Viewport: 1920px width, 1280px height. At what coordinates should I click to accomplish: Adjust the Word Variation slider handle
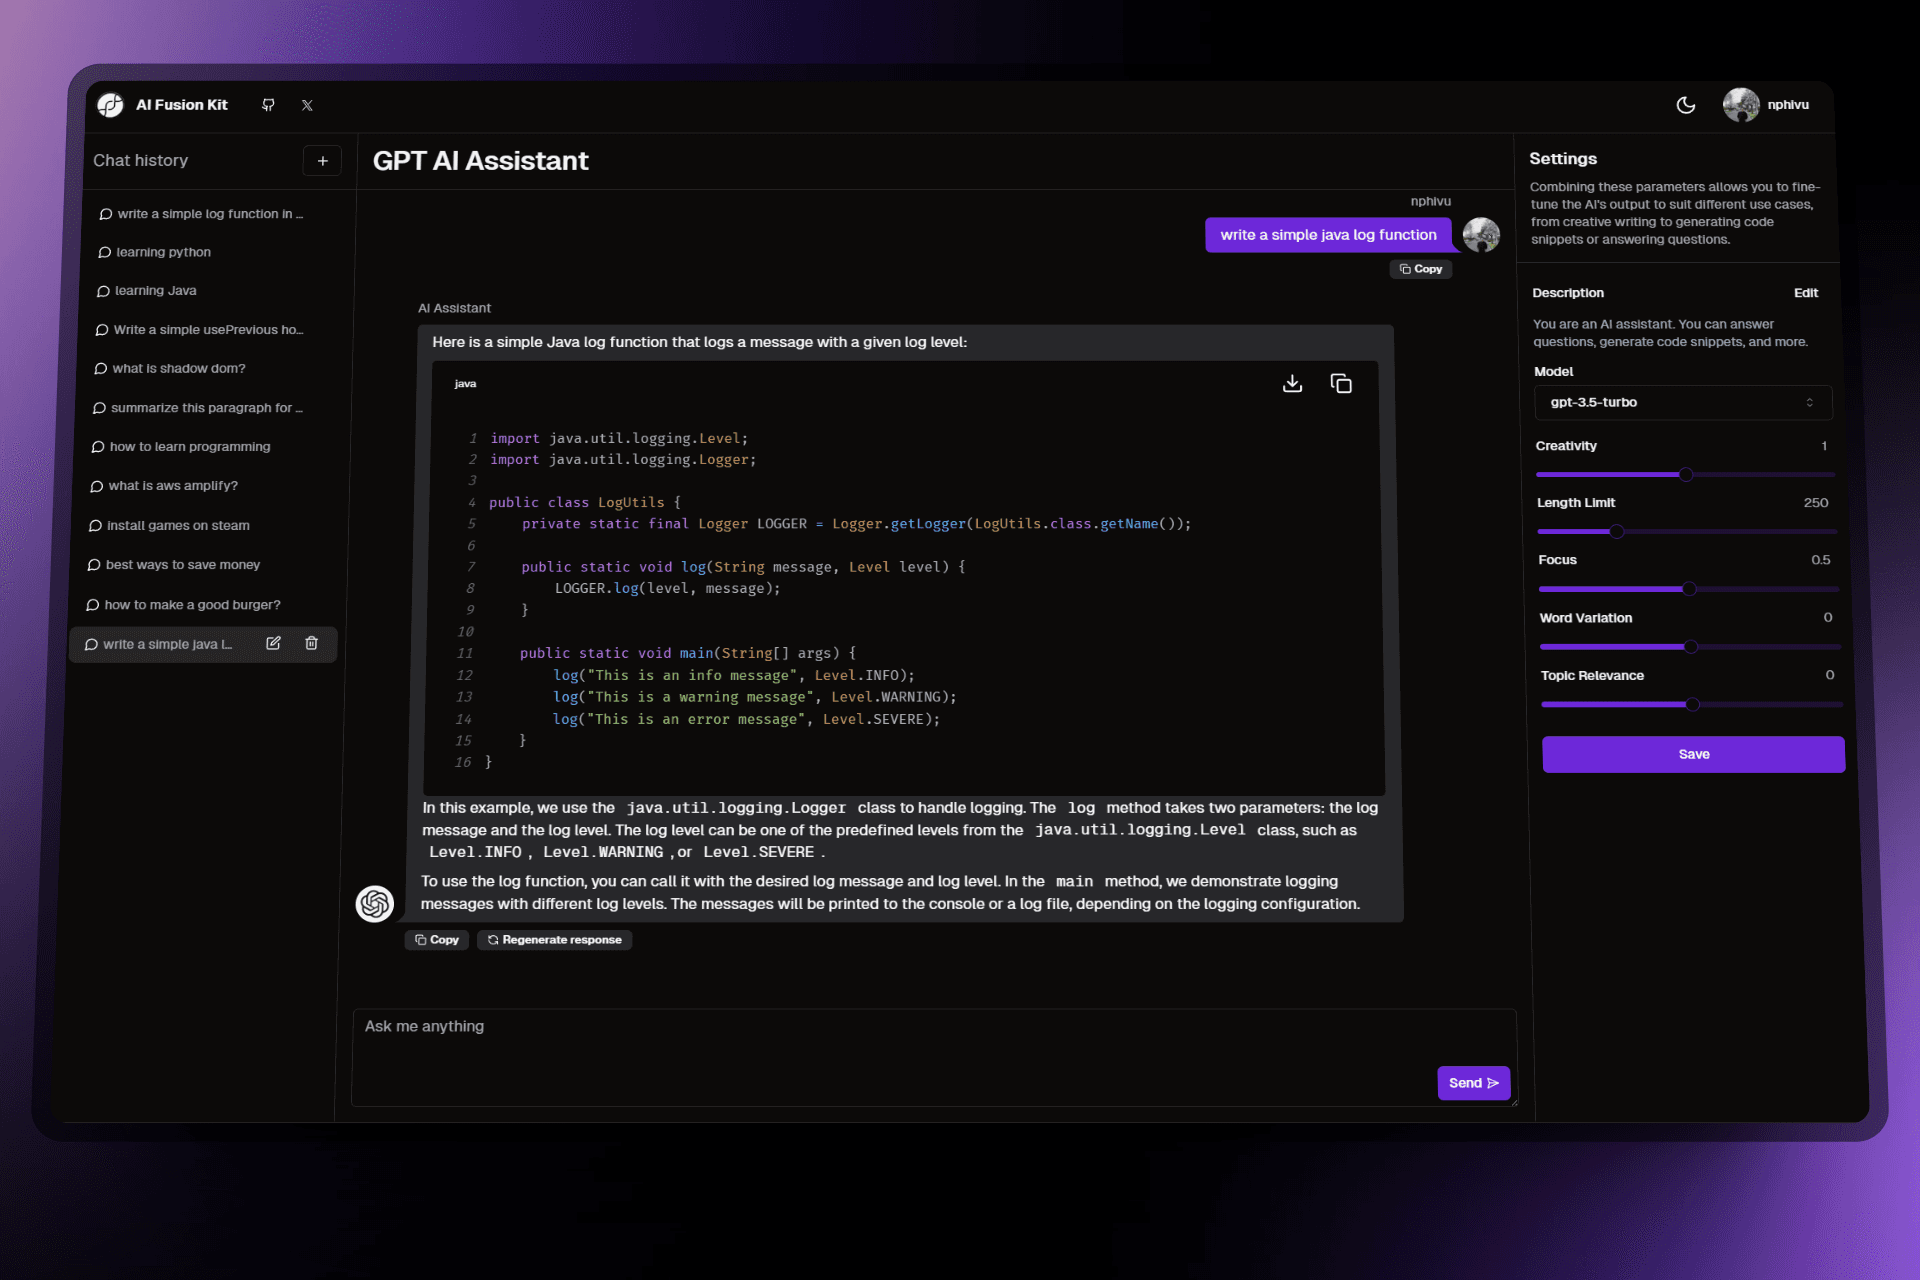tap(1691, 647)
